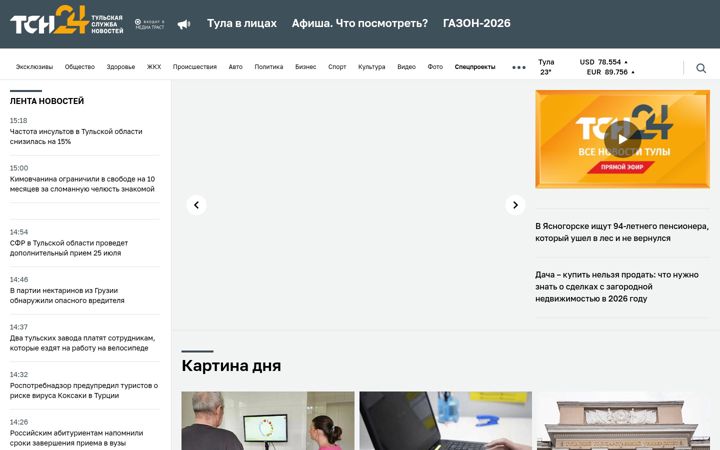Image resolution: width=720 pixels, height=450 pixels.
Task: Open the search magnifier icon
Action: pos(701,68)
